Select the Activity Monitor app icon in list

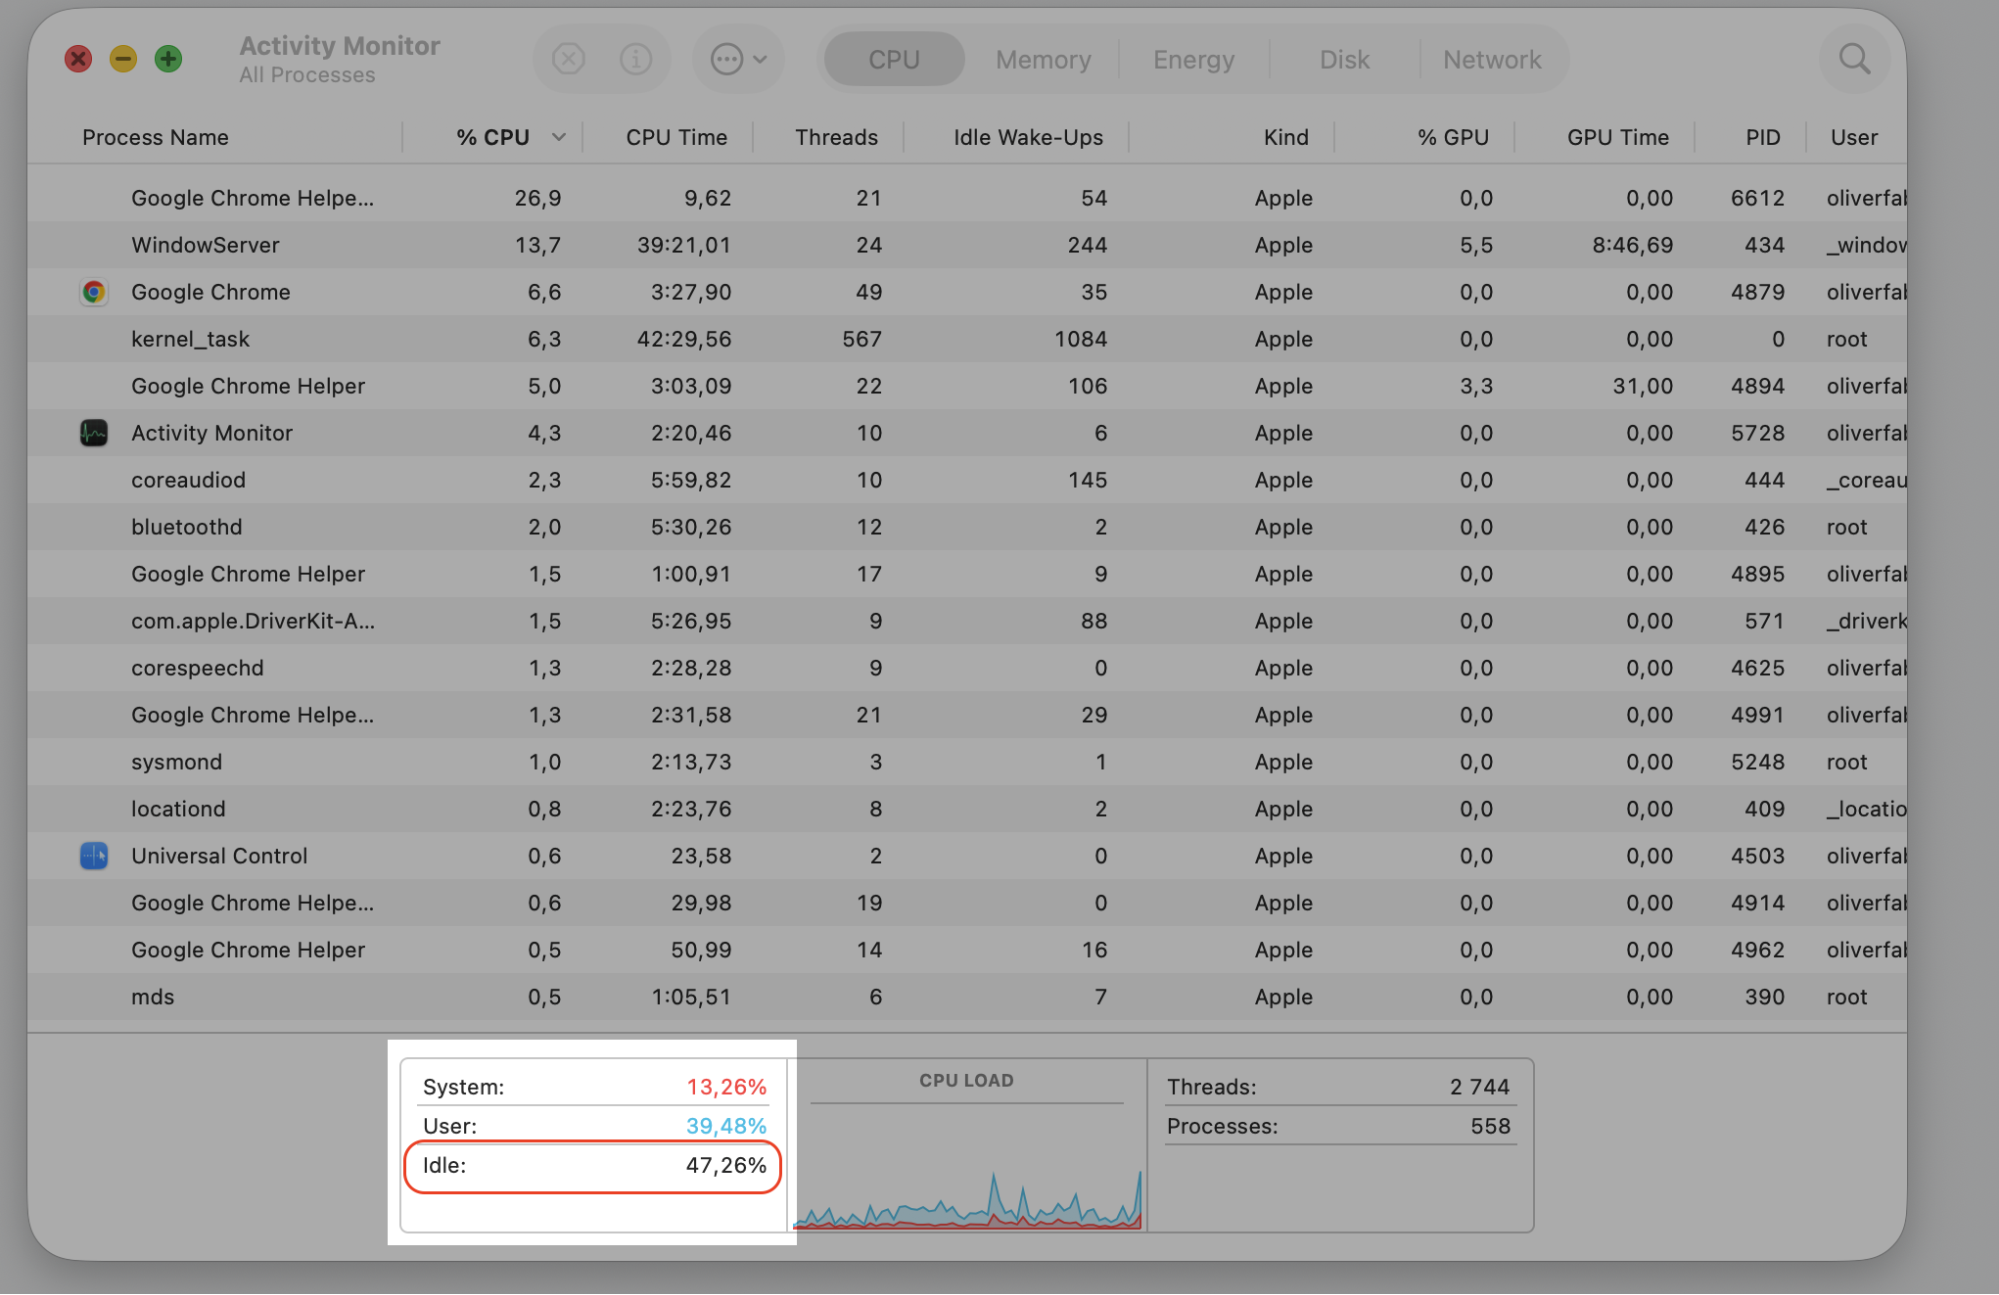coord(94,433)
